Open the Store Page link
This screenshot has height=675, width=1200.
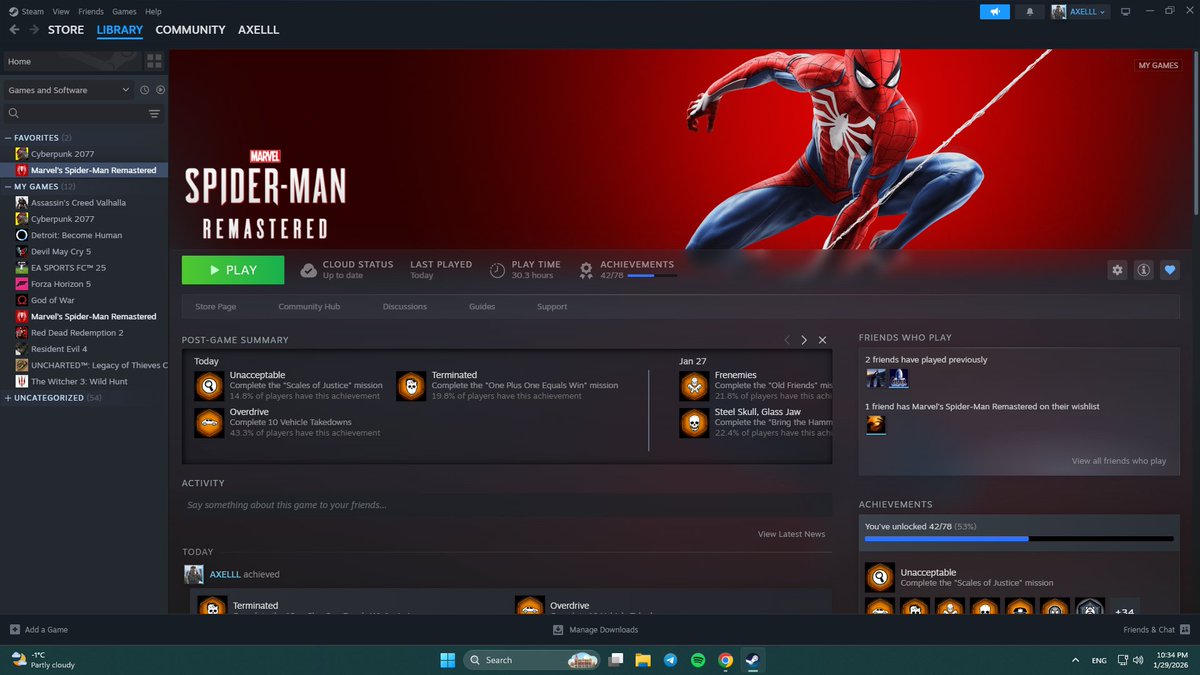[x=215, y=306]
